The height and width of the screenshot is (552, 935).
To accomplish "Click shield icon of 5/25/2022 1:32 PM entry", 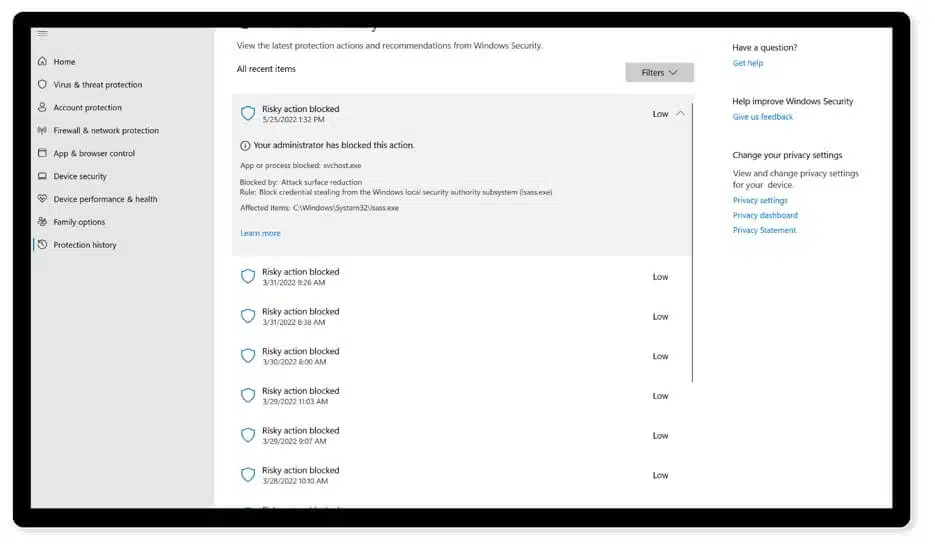I will click(248, 113).
